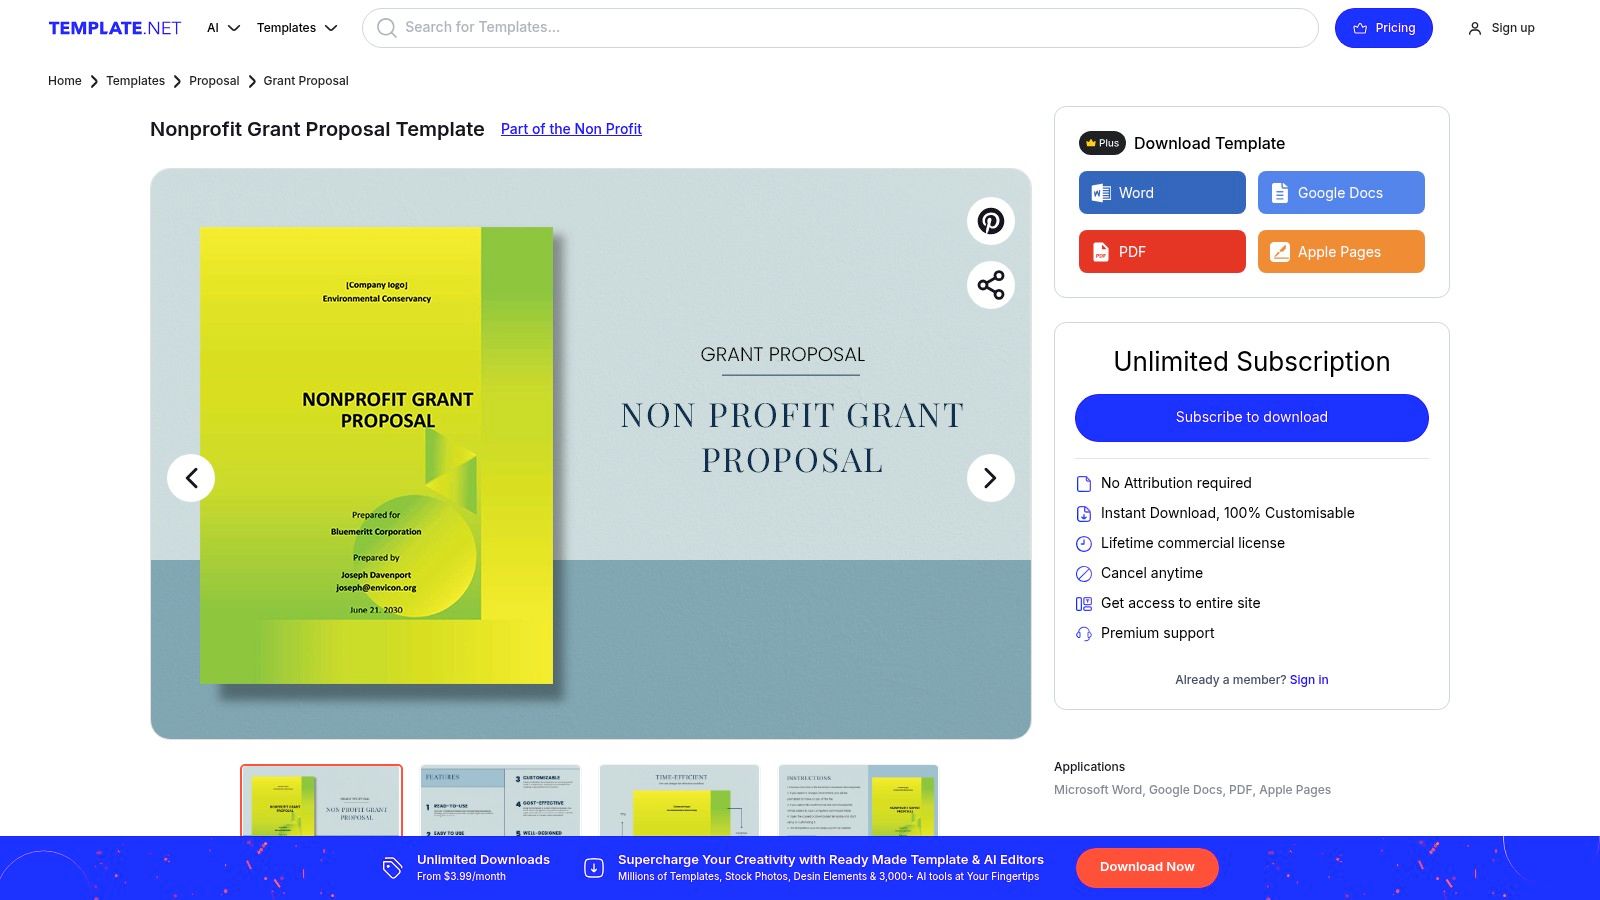
Task: Click the search magnifier icon
Action: pyautogui.click(x=385, y=27)
